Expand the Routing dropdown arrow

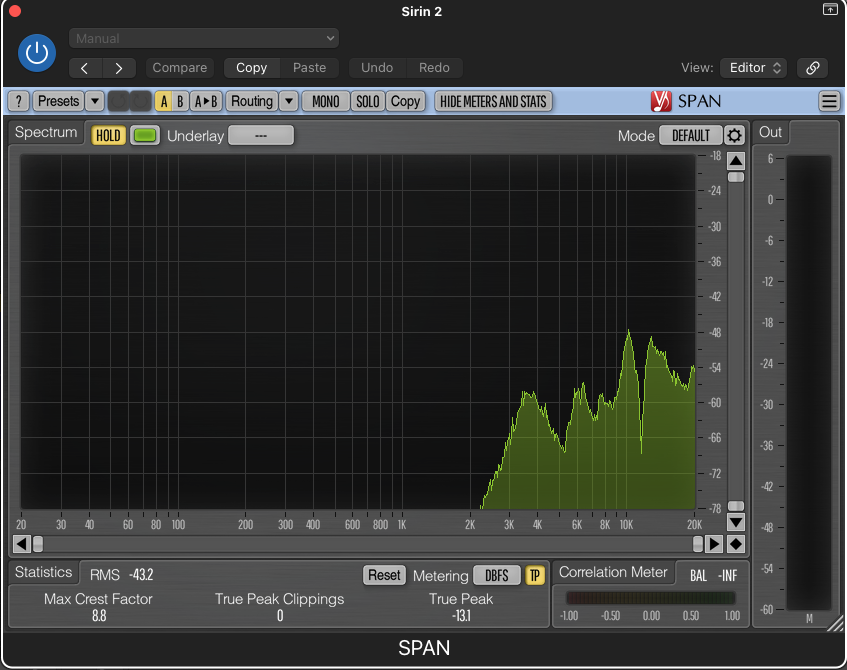click(x=289, y=102)
